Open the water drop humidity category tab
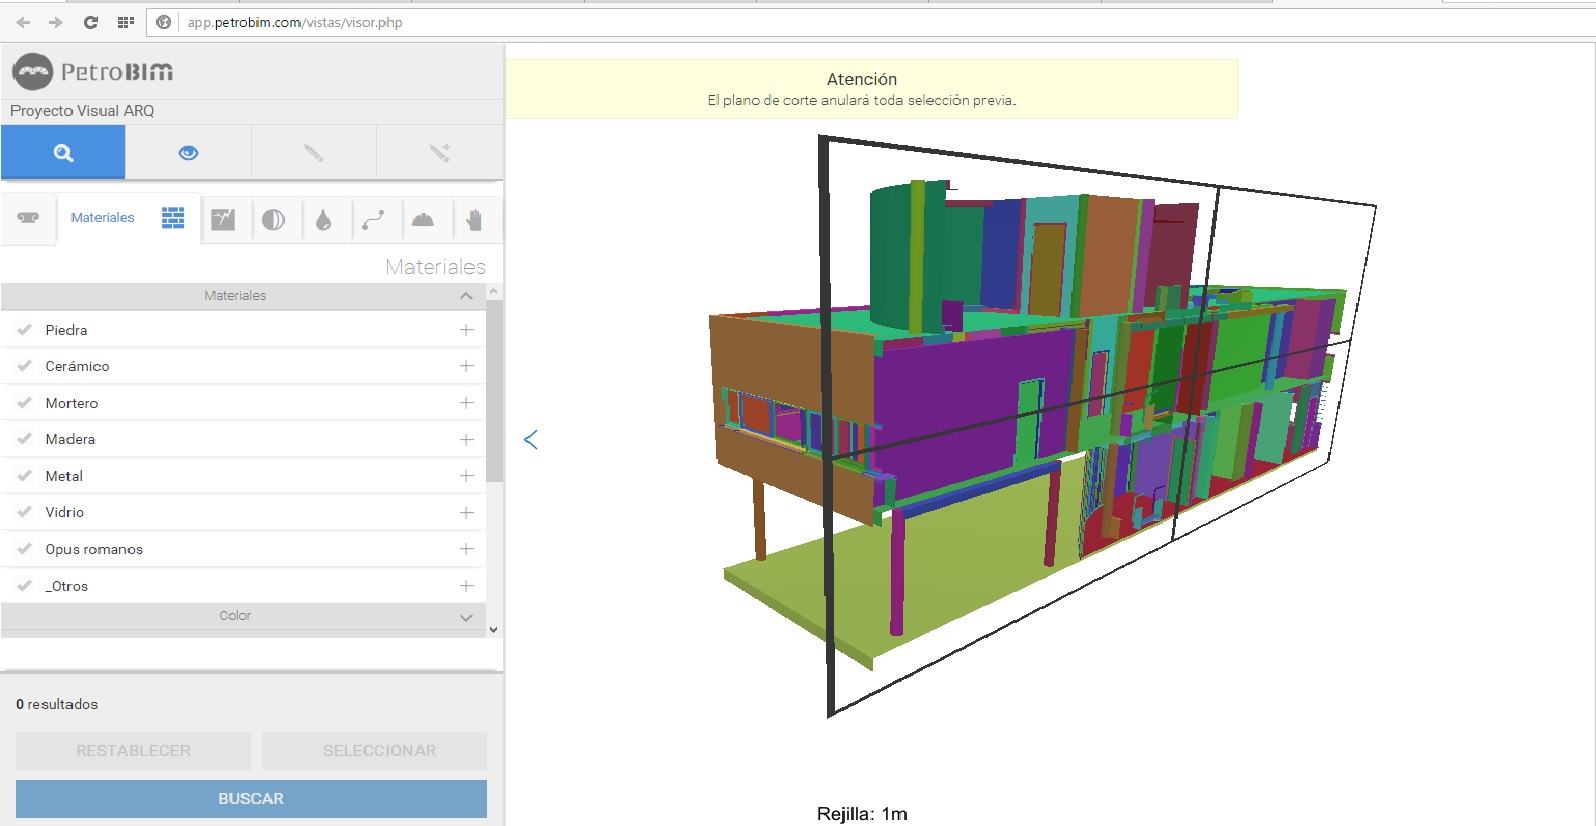Viewport: 1596px width, 826px height. click(x=323, y=220)
